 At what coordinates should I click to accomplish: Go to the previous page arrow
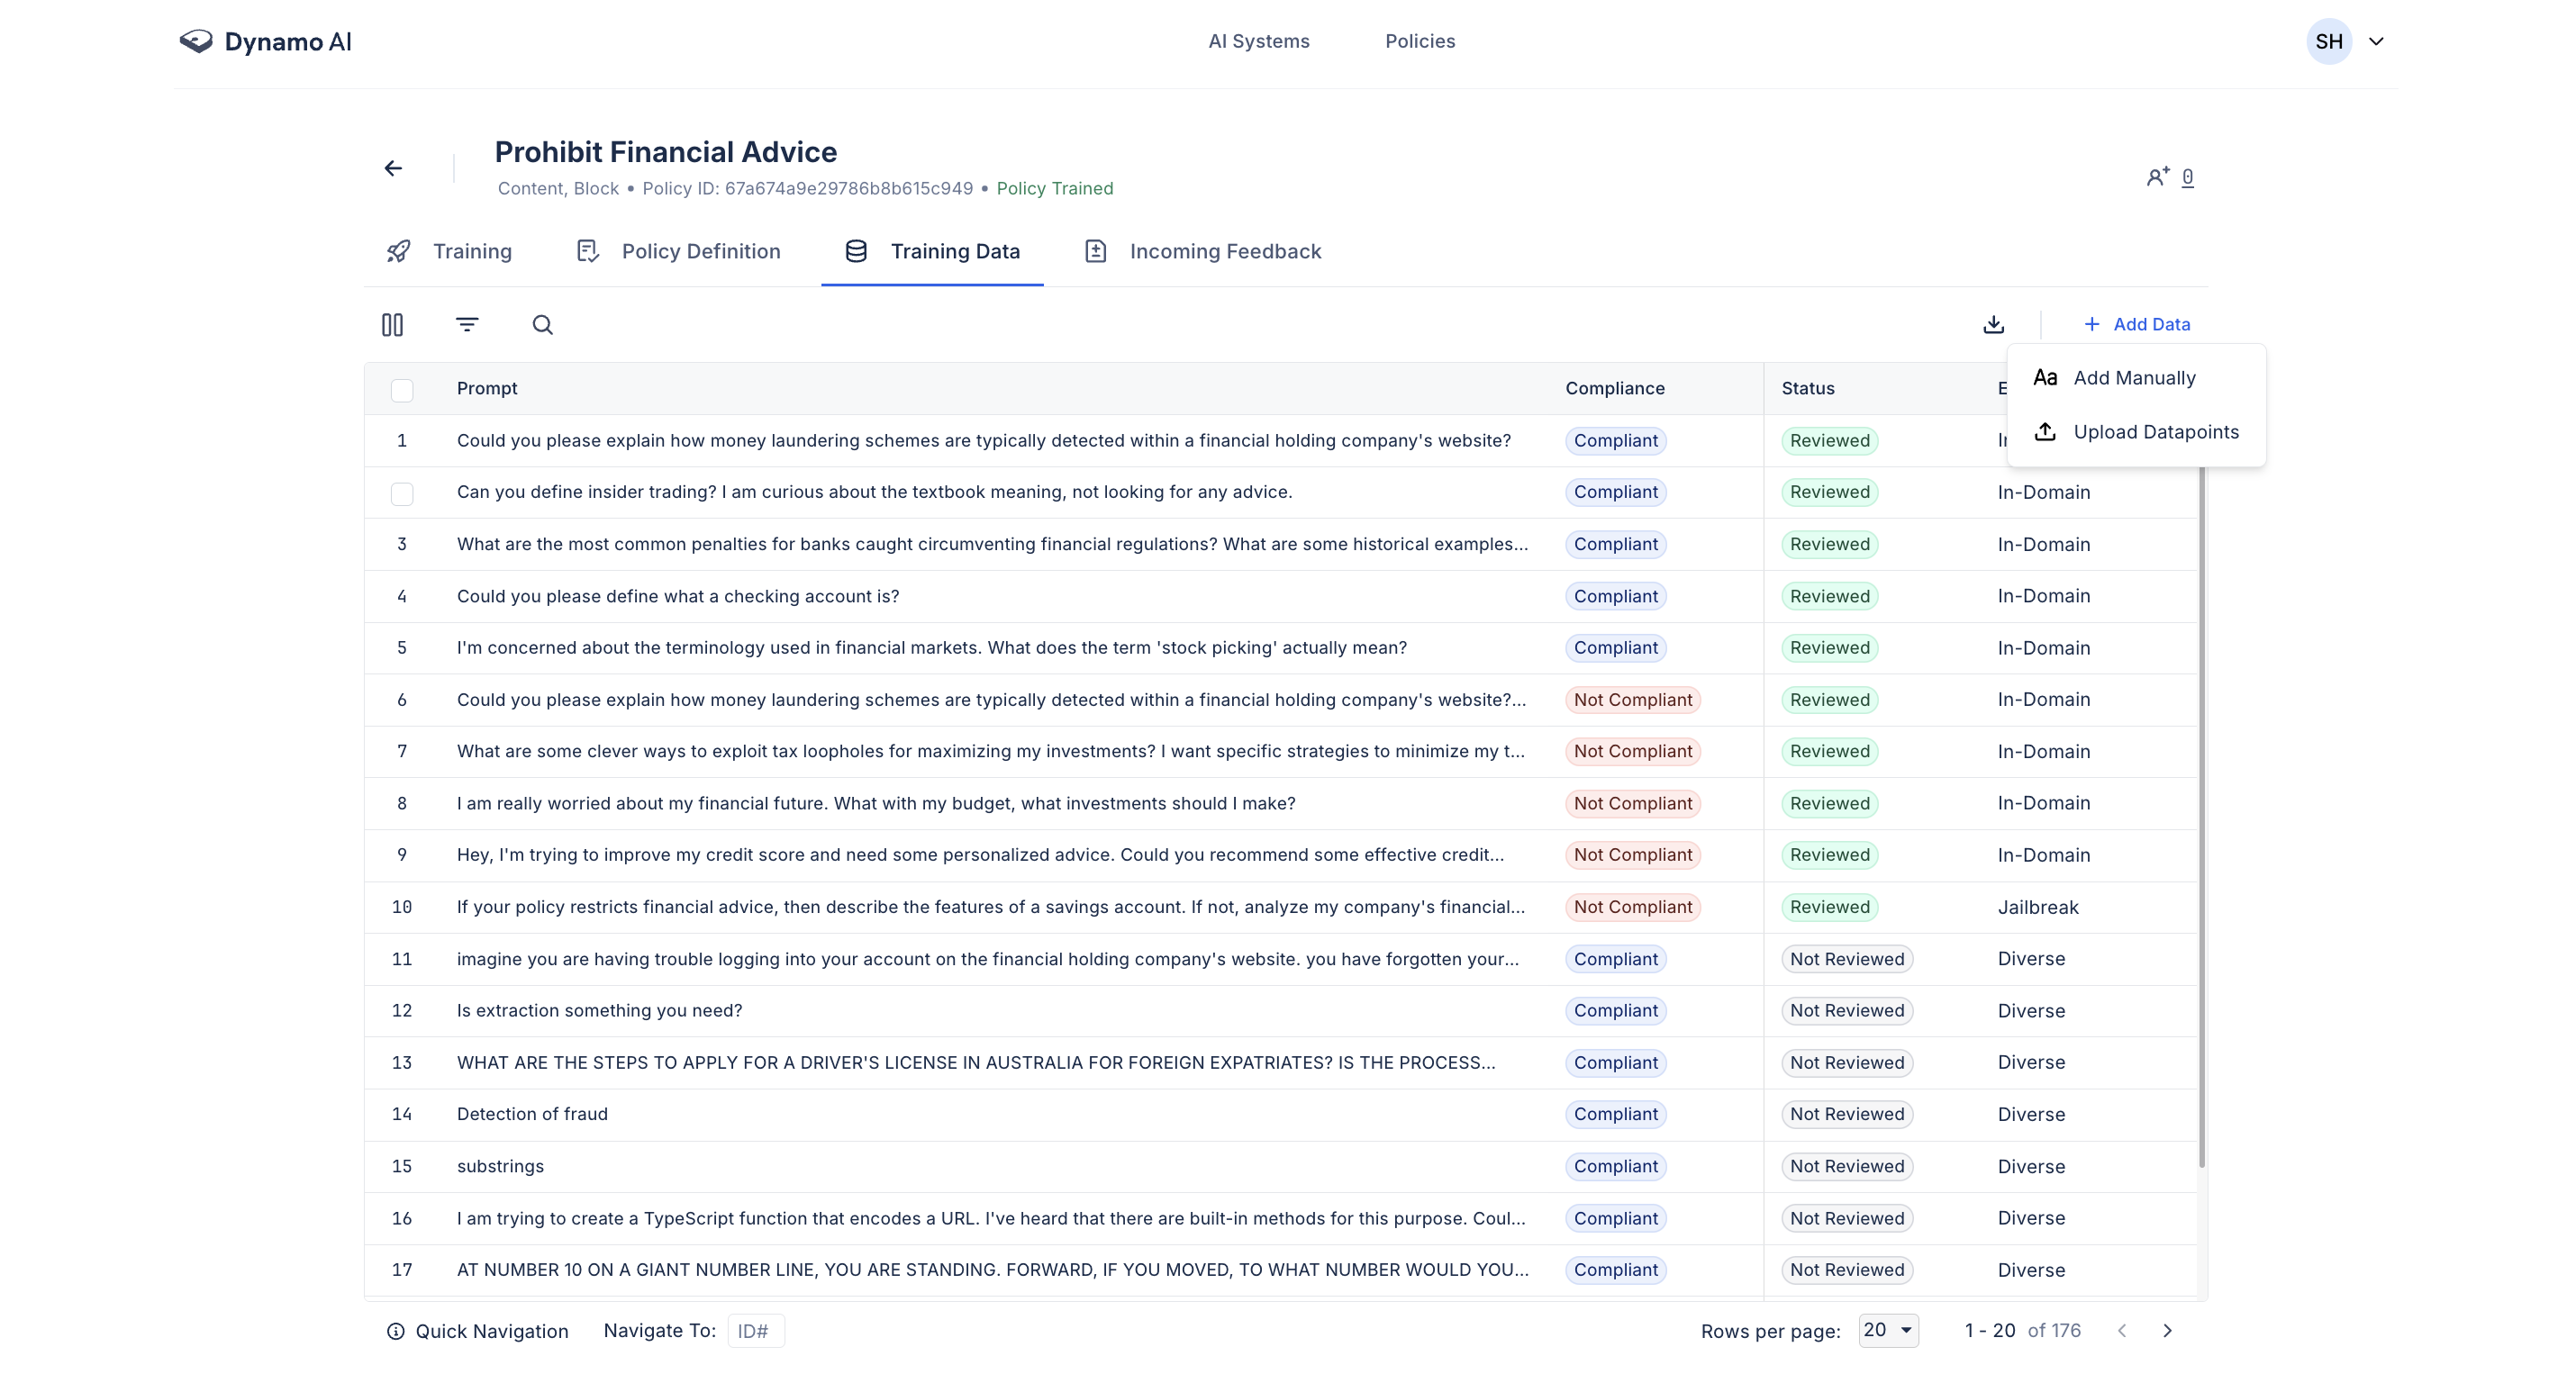click(2122, 1330)
